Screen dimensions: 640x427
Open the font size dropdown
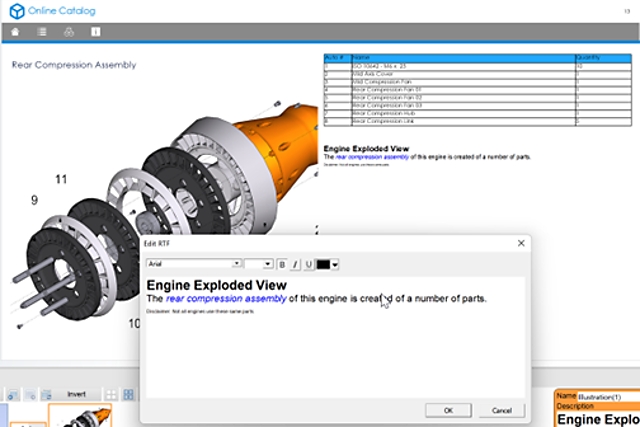point(268,264)
